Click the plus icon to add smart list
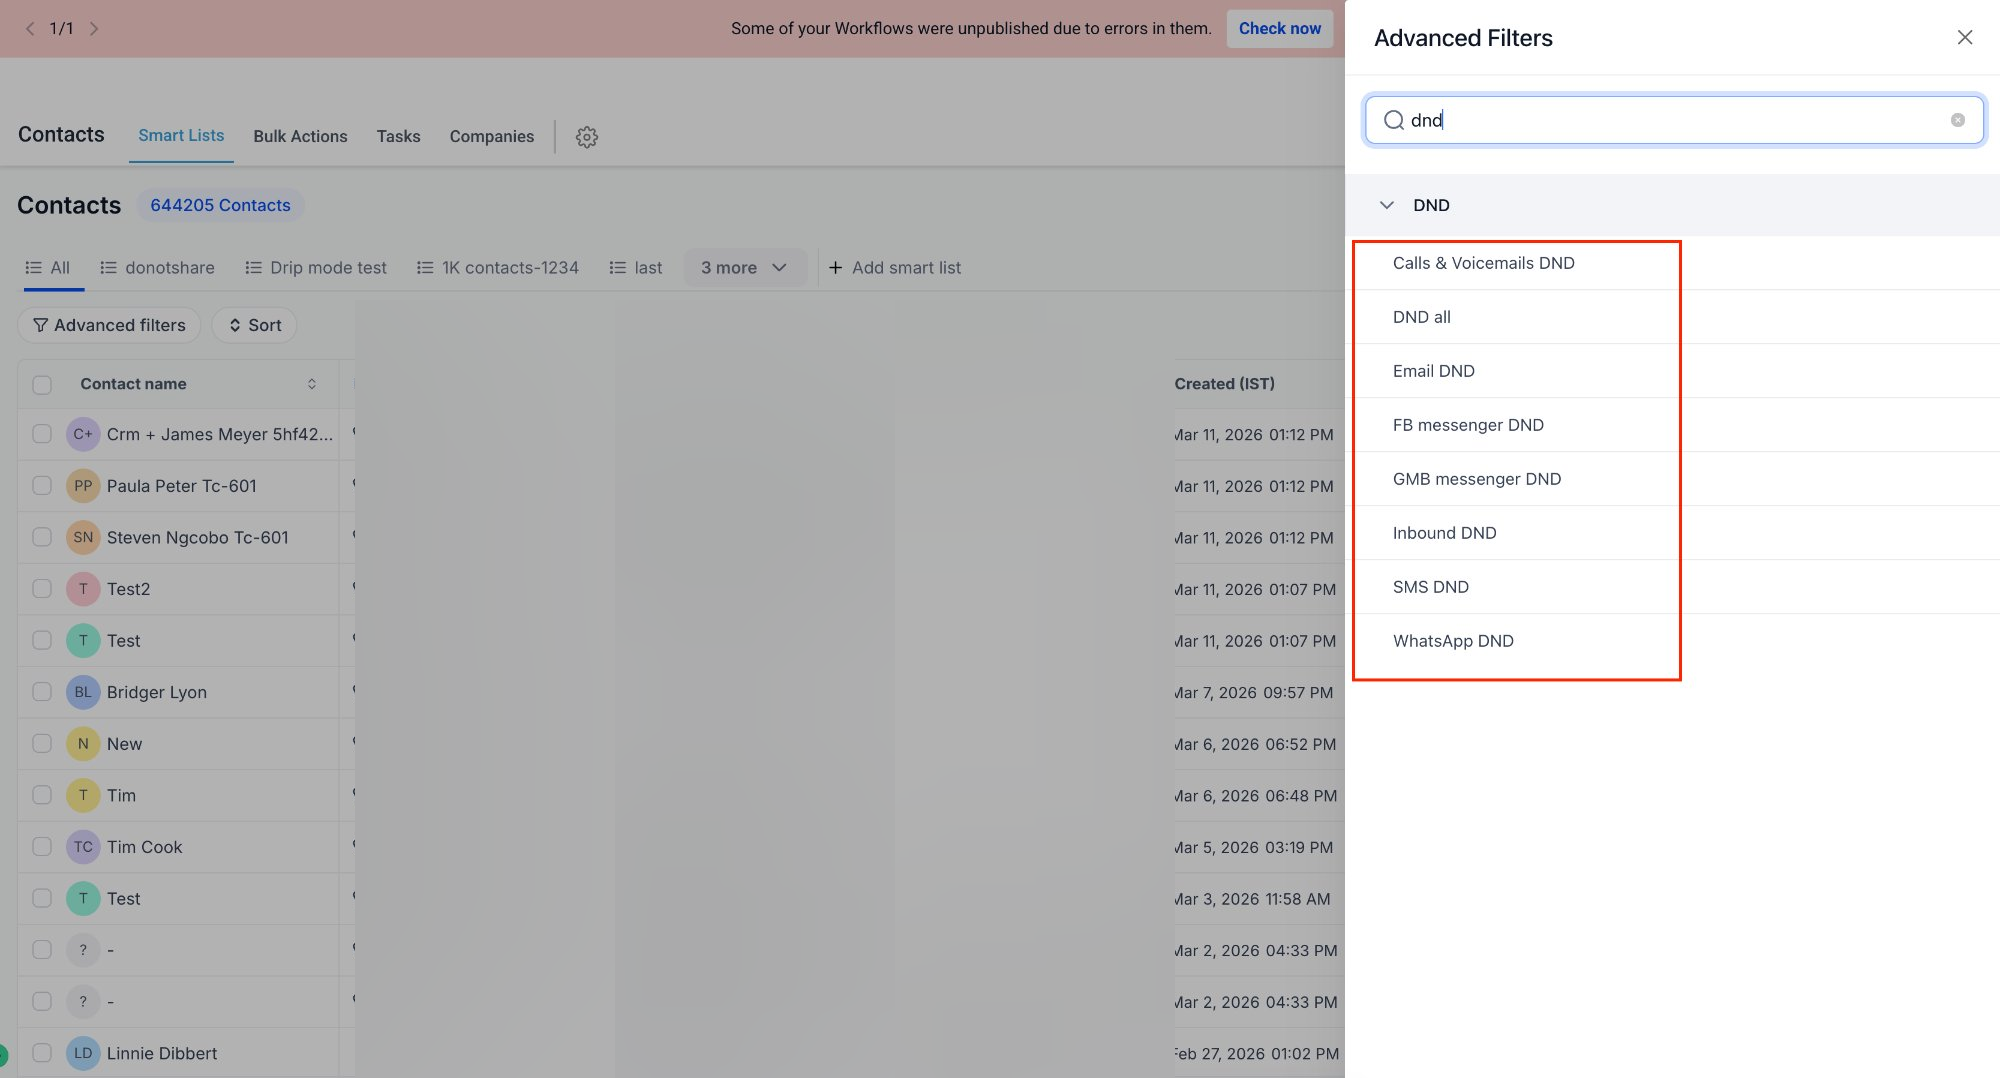Viewport: 2000px width, 1078px height. click(835, 268)
